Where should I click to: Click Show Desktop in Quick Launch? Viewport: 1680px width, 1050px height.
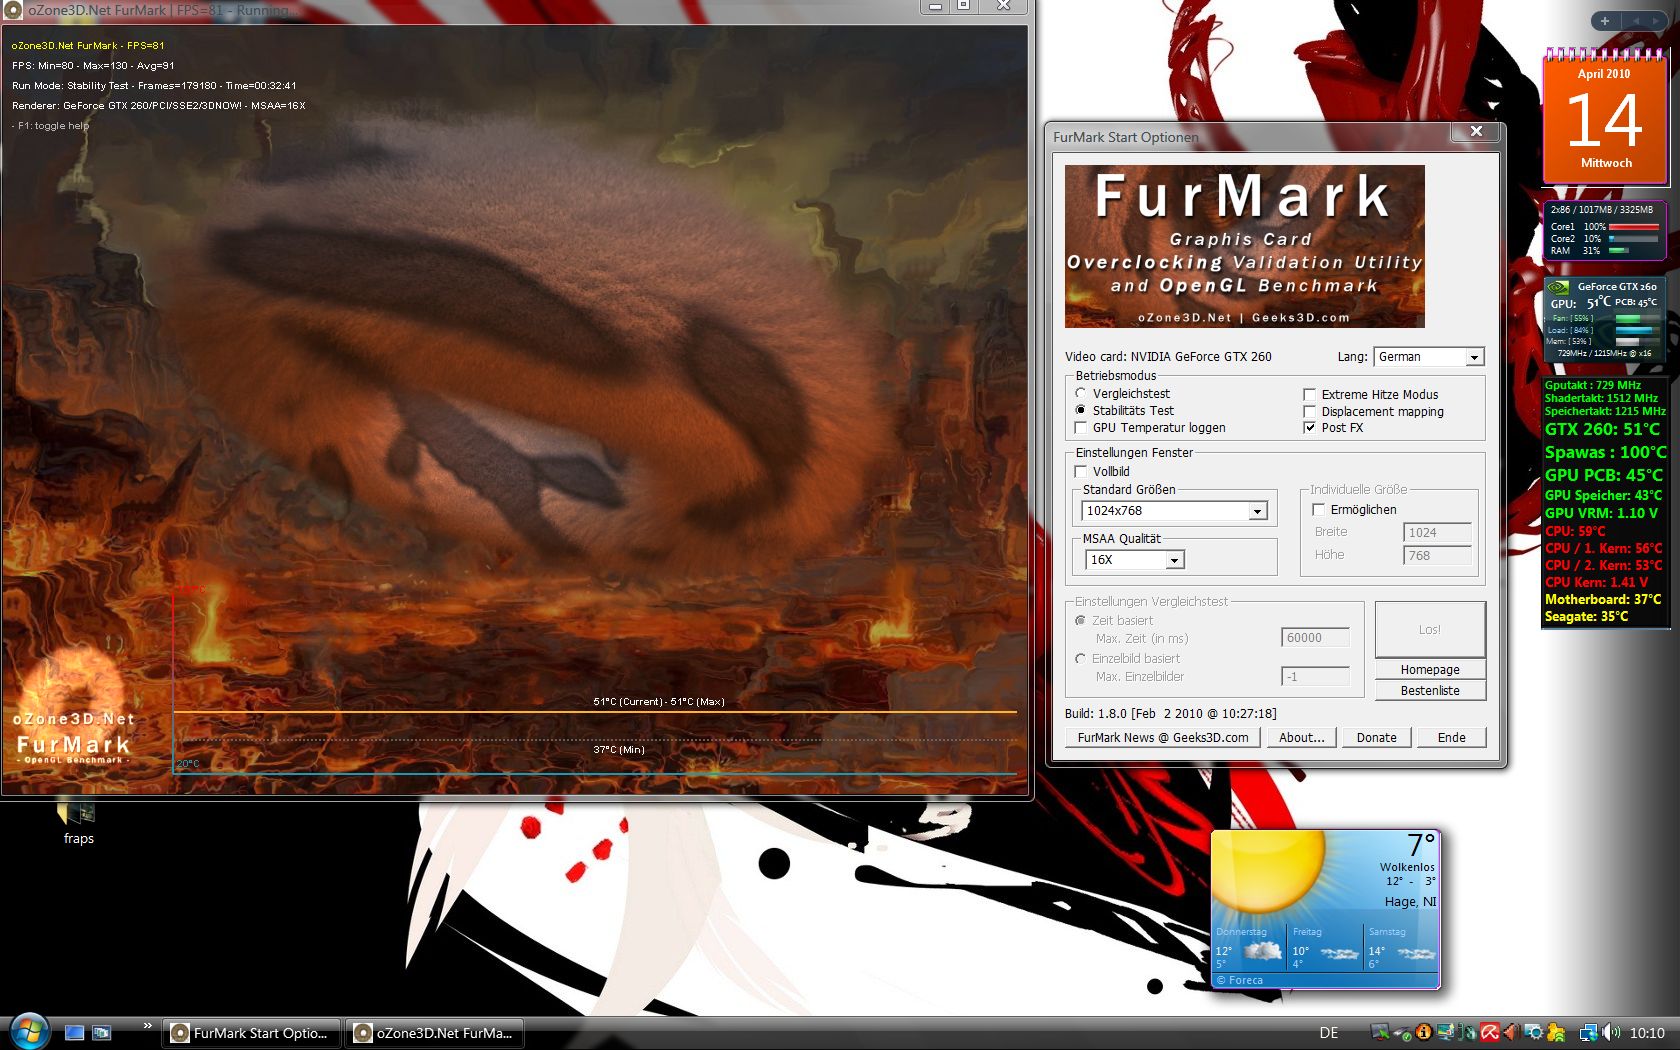click(x=74, y=1033)
